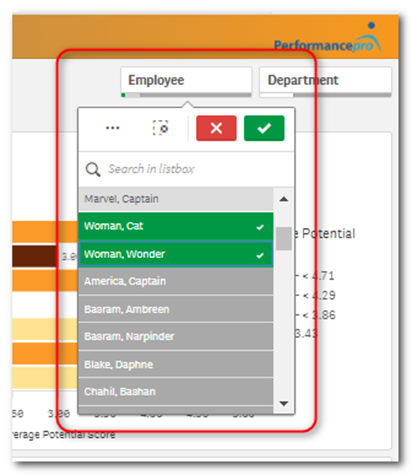This screenshot has height=475, width=412.
Task: Choose Basram, Narpinder list entry
Action: point(176,337)
